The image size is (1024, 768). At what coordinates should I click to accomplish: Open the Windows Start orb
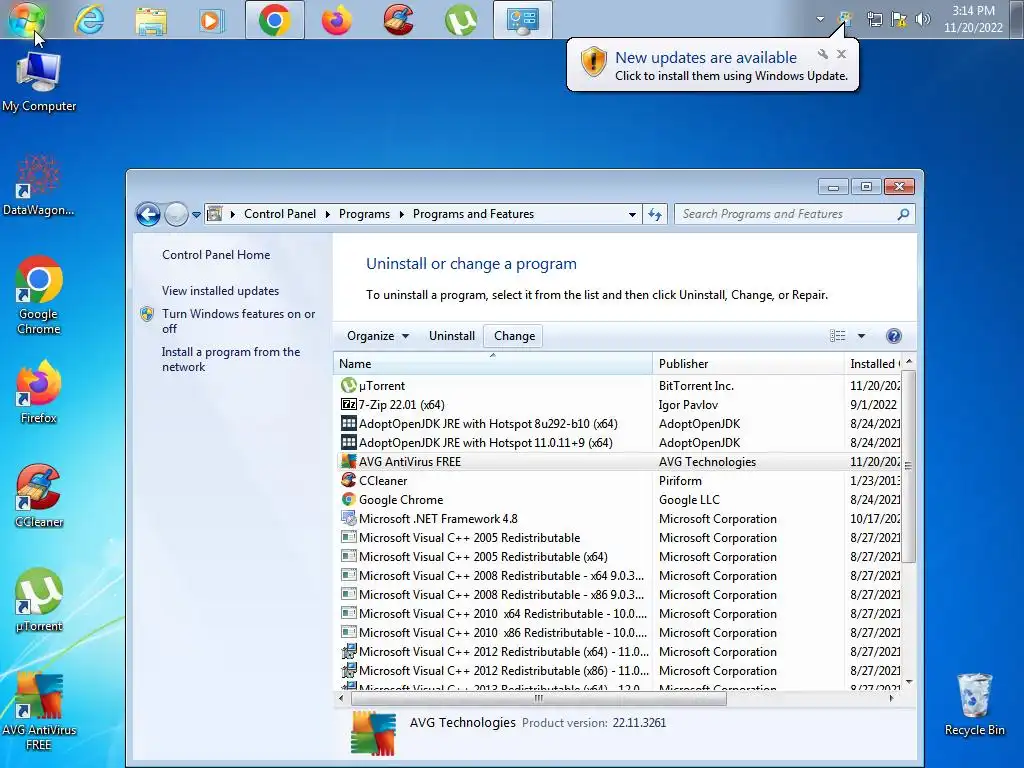(25, 19)
